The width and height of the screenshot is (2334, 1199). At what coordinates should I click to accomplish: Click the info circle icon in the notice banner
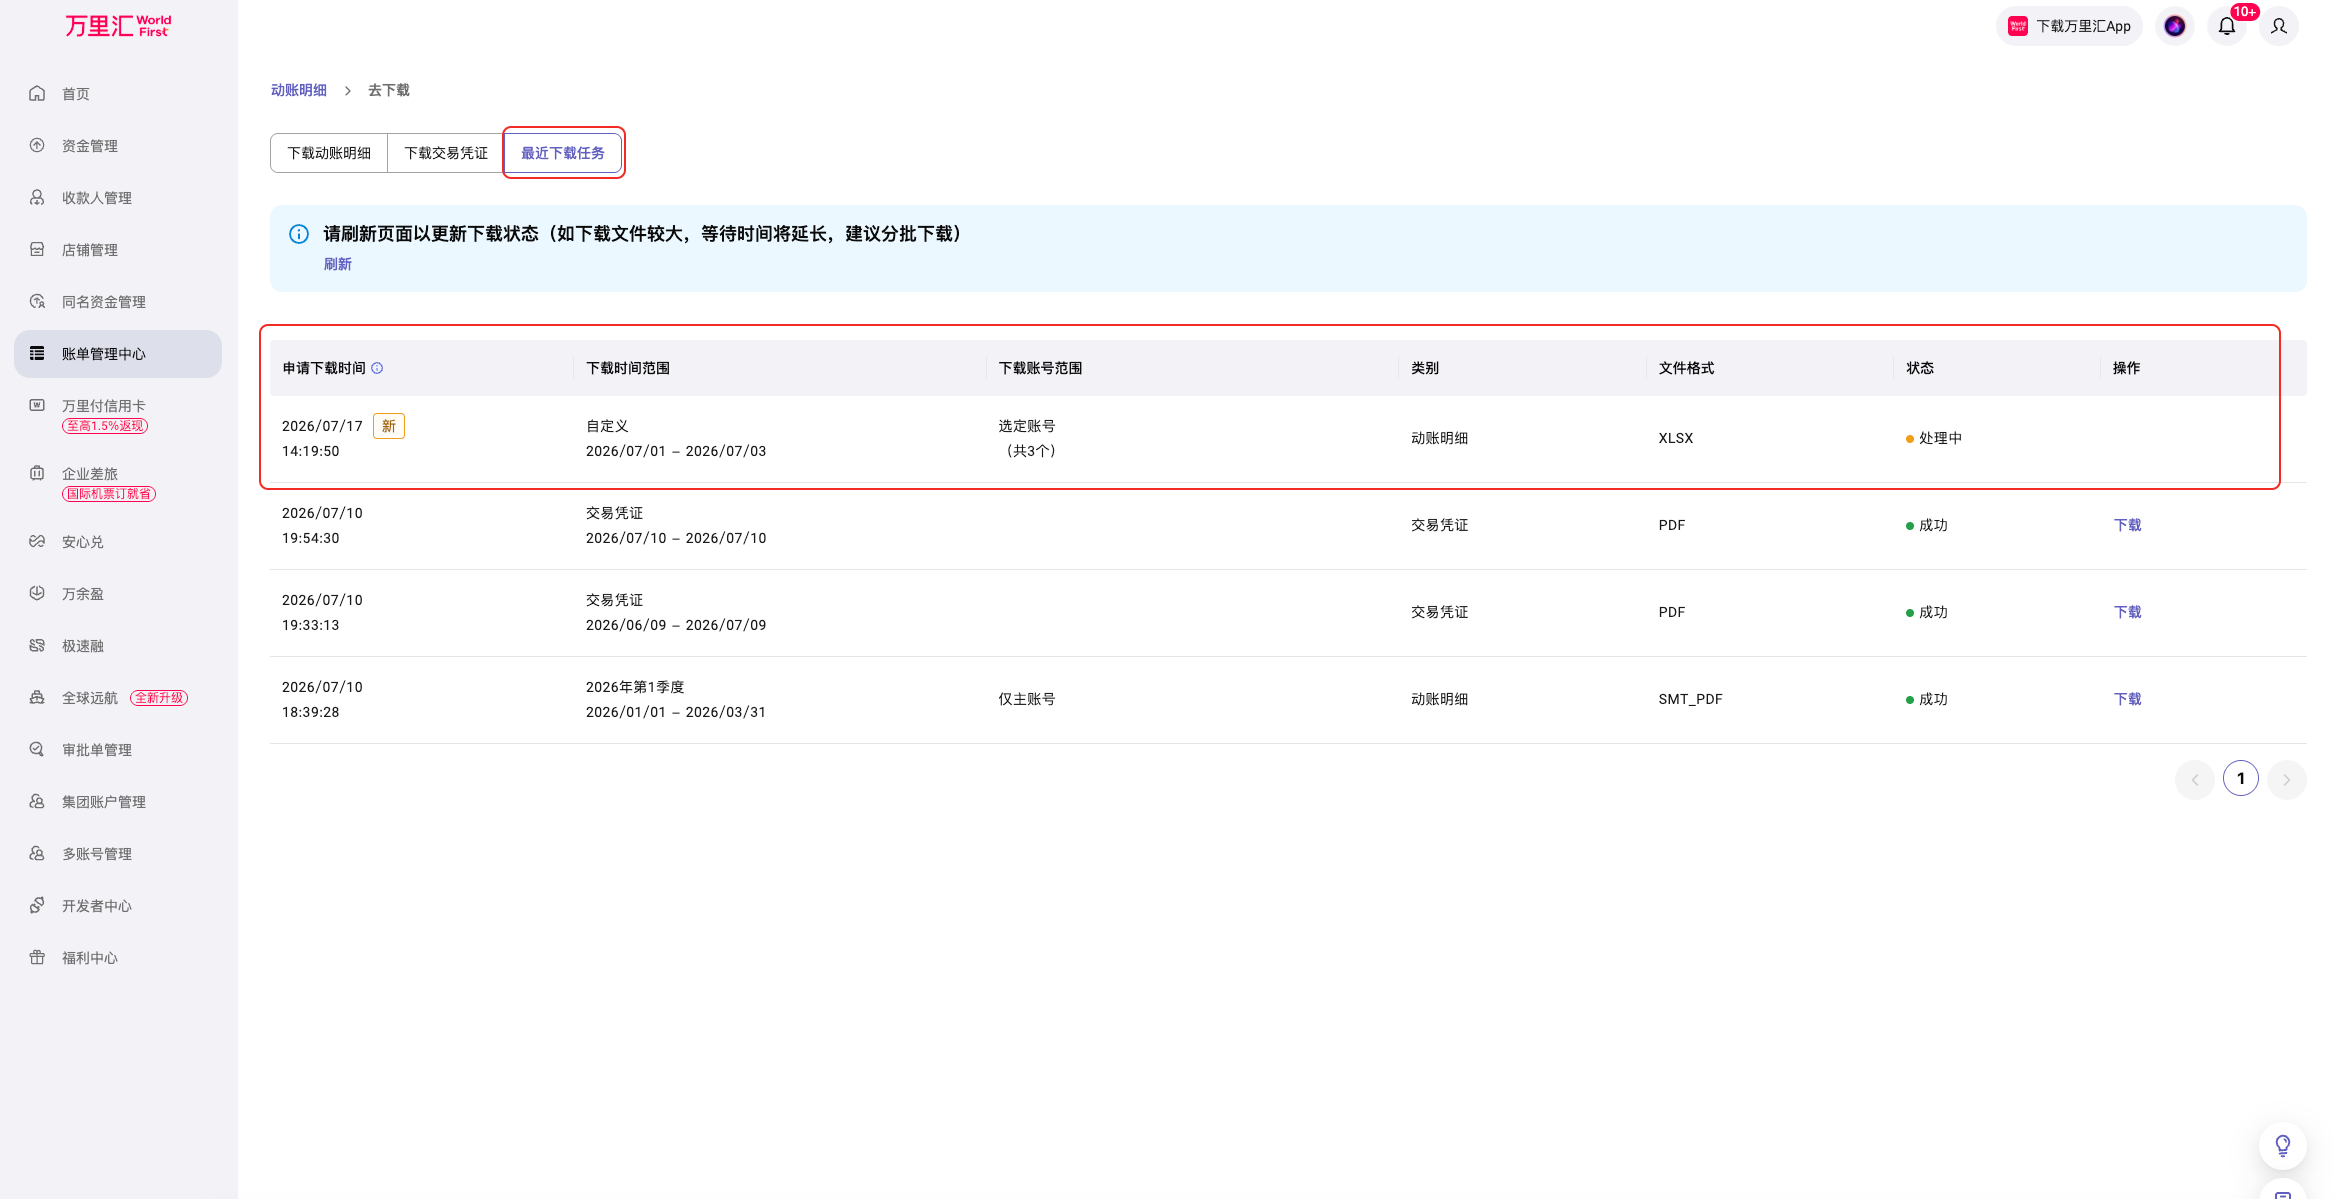coord(299,234)
